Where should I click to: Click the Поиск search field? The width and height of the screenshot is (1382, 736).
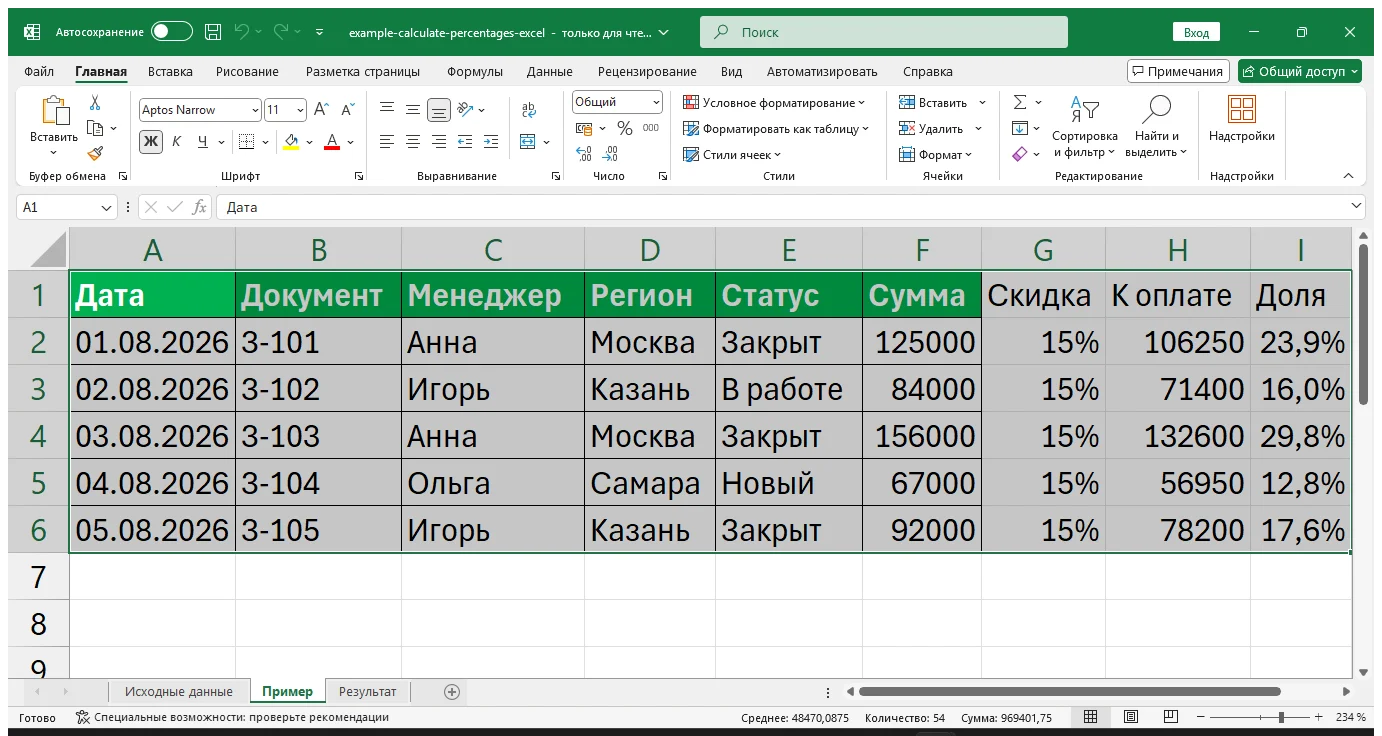884,32
